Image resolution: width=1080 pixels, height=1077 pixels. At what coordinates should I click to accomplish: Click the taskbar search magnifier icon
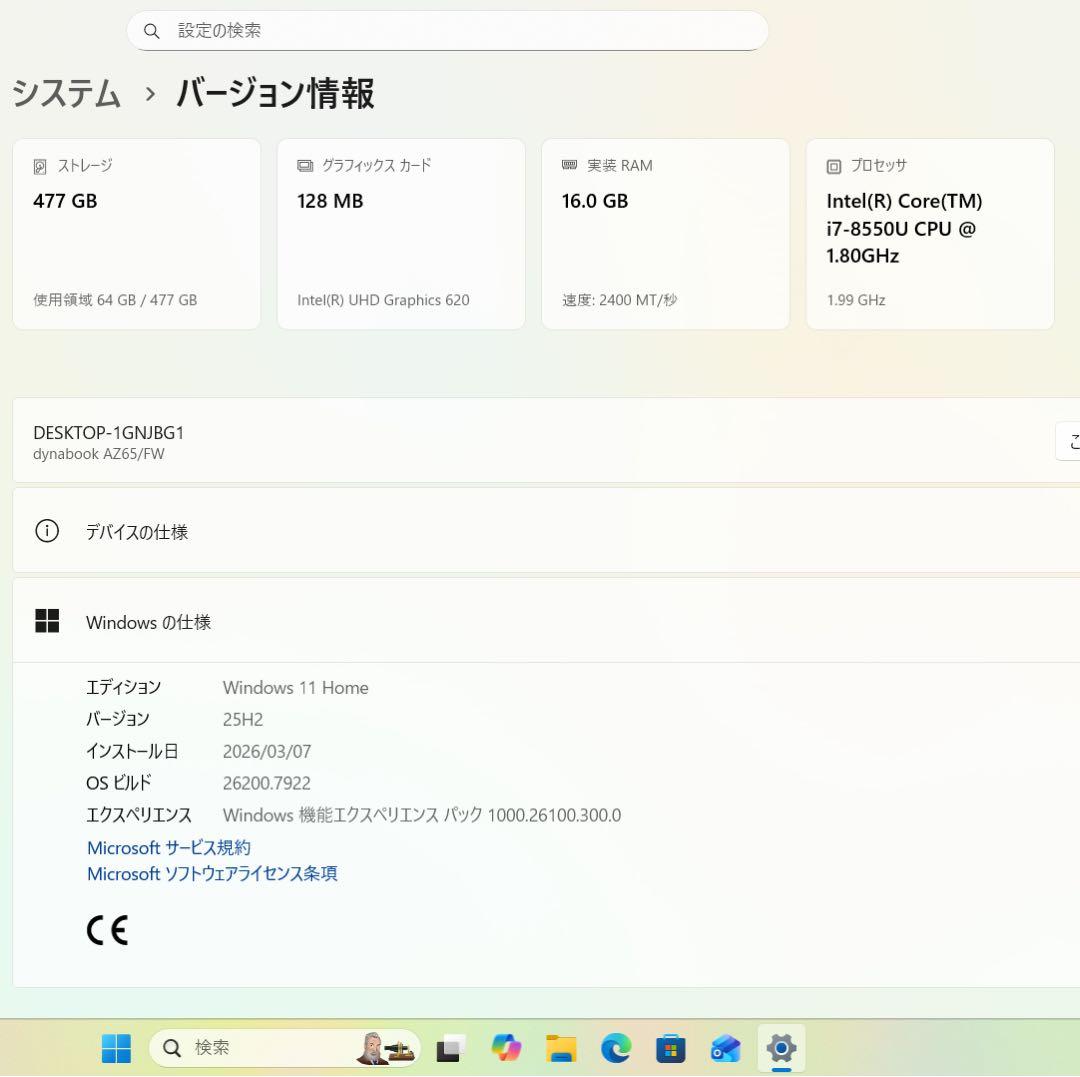point(172,1048)
